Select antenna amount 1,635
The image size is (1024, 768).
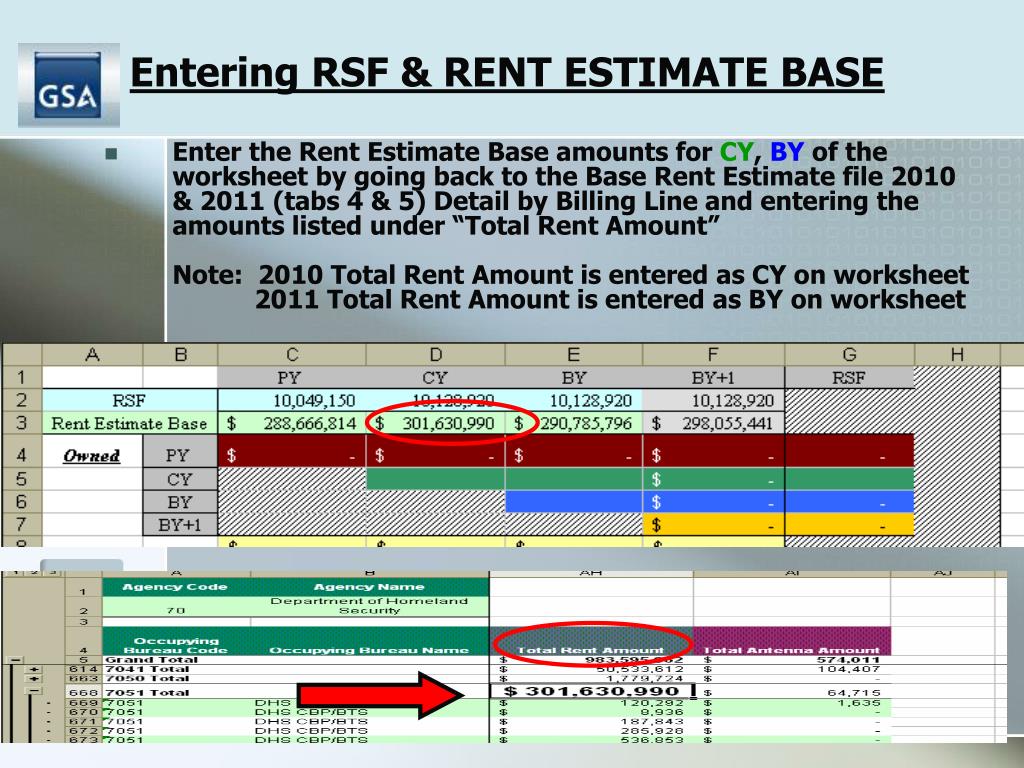click(860, 703)
